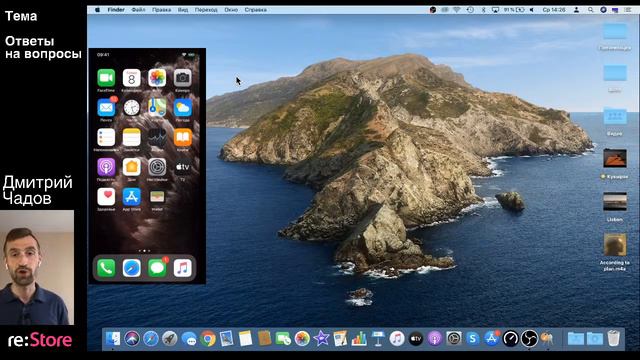Click the battery 91% indicator
This screenshot has height=360, width=640.
pos(514,10)
